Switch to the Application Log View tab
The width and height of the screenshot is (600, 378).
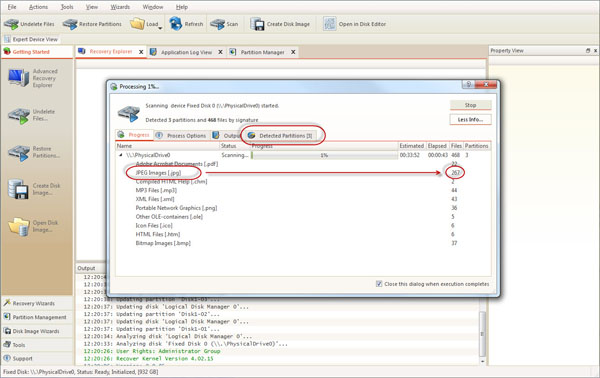tap(186, 52)
